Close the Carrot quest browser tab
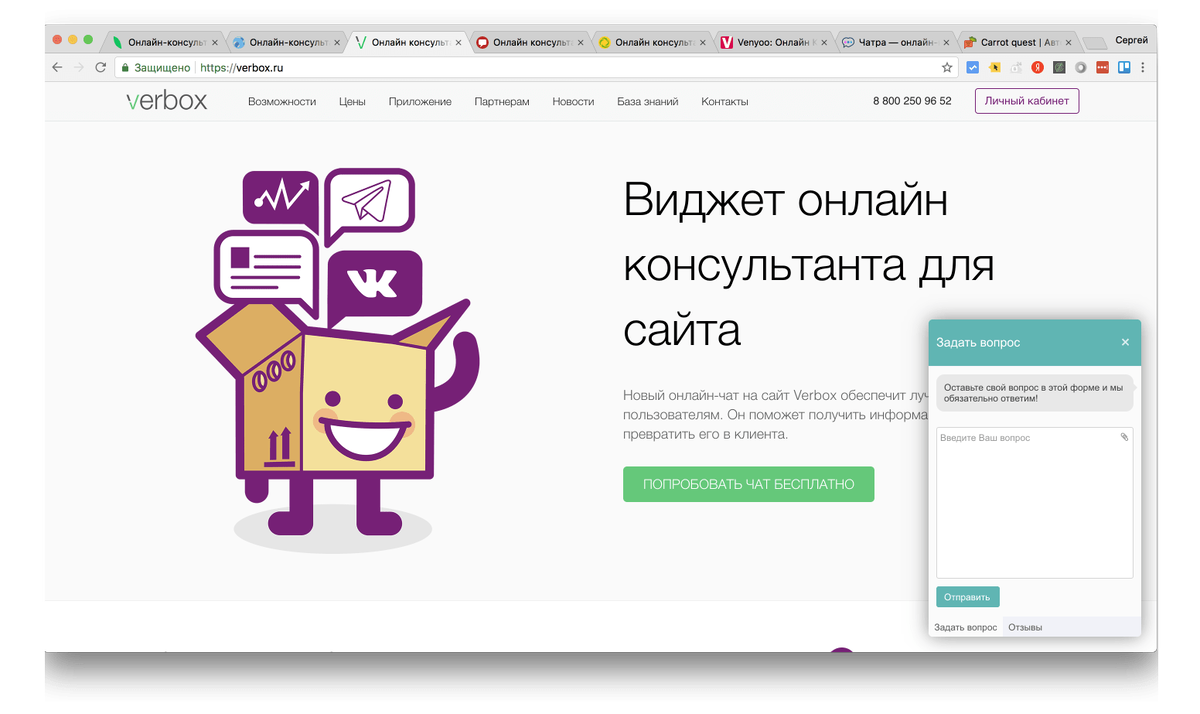 [1068, 43]
